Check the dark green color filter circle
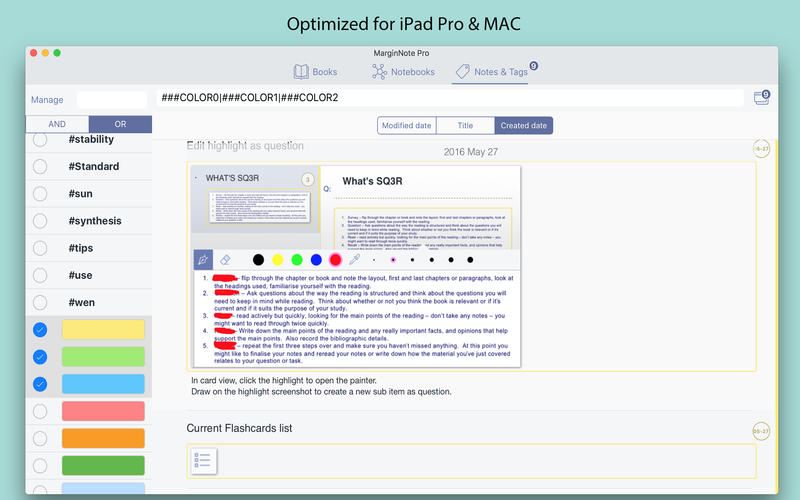This screenshot has width=800, height=500. pos(40,465)
